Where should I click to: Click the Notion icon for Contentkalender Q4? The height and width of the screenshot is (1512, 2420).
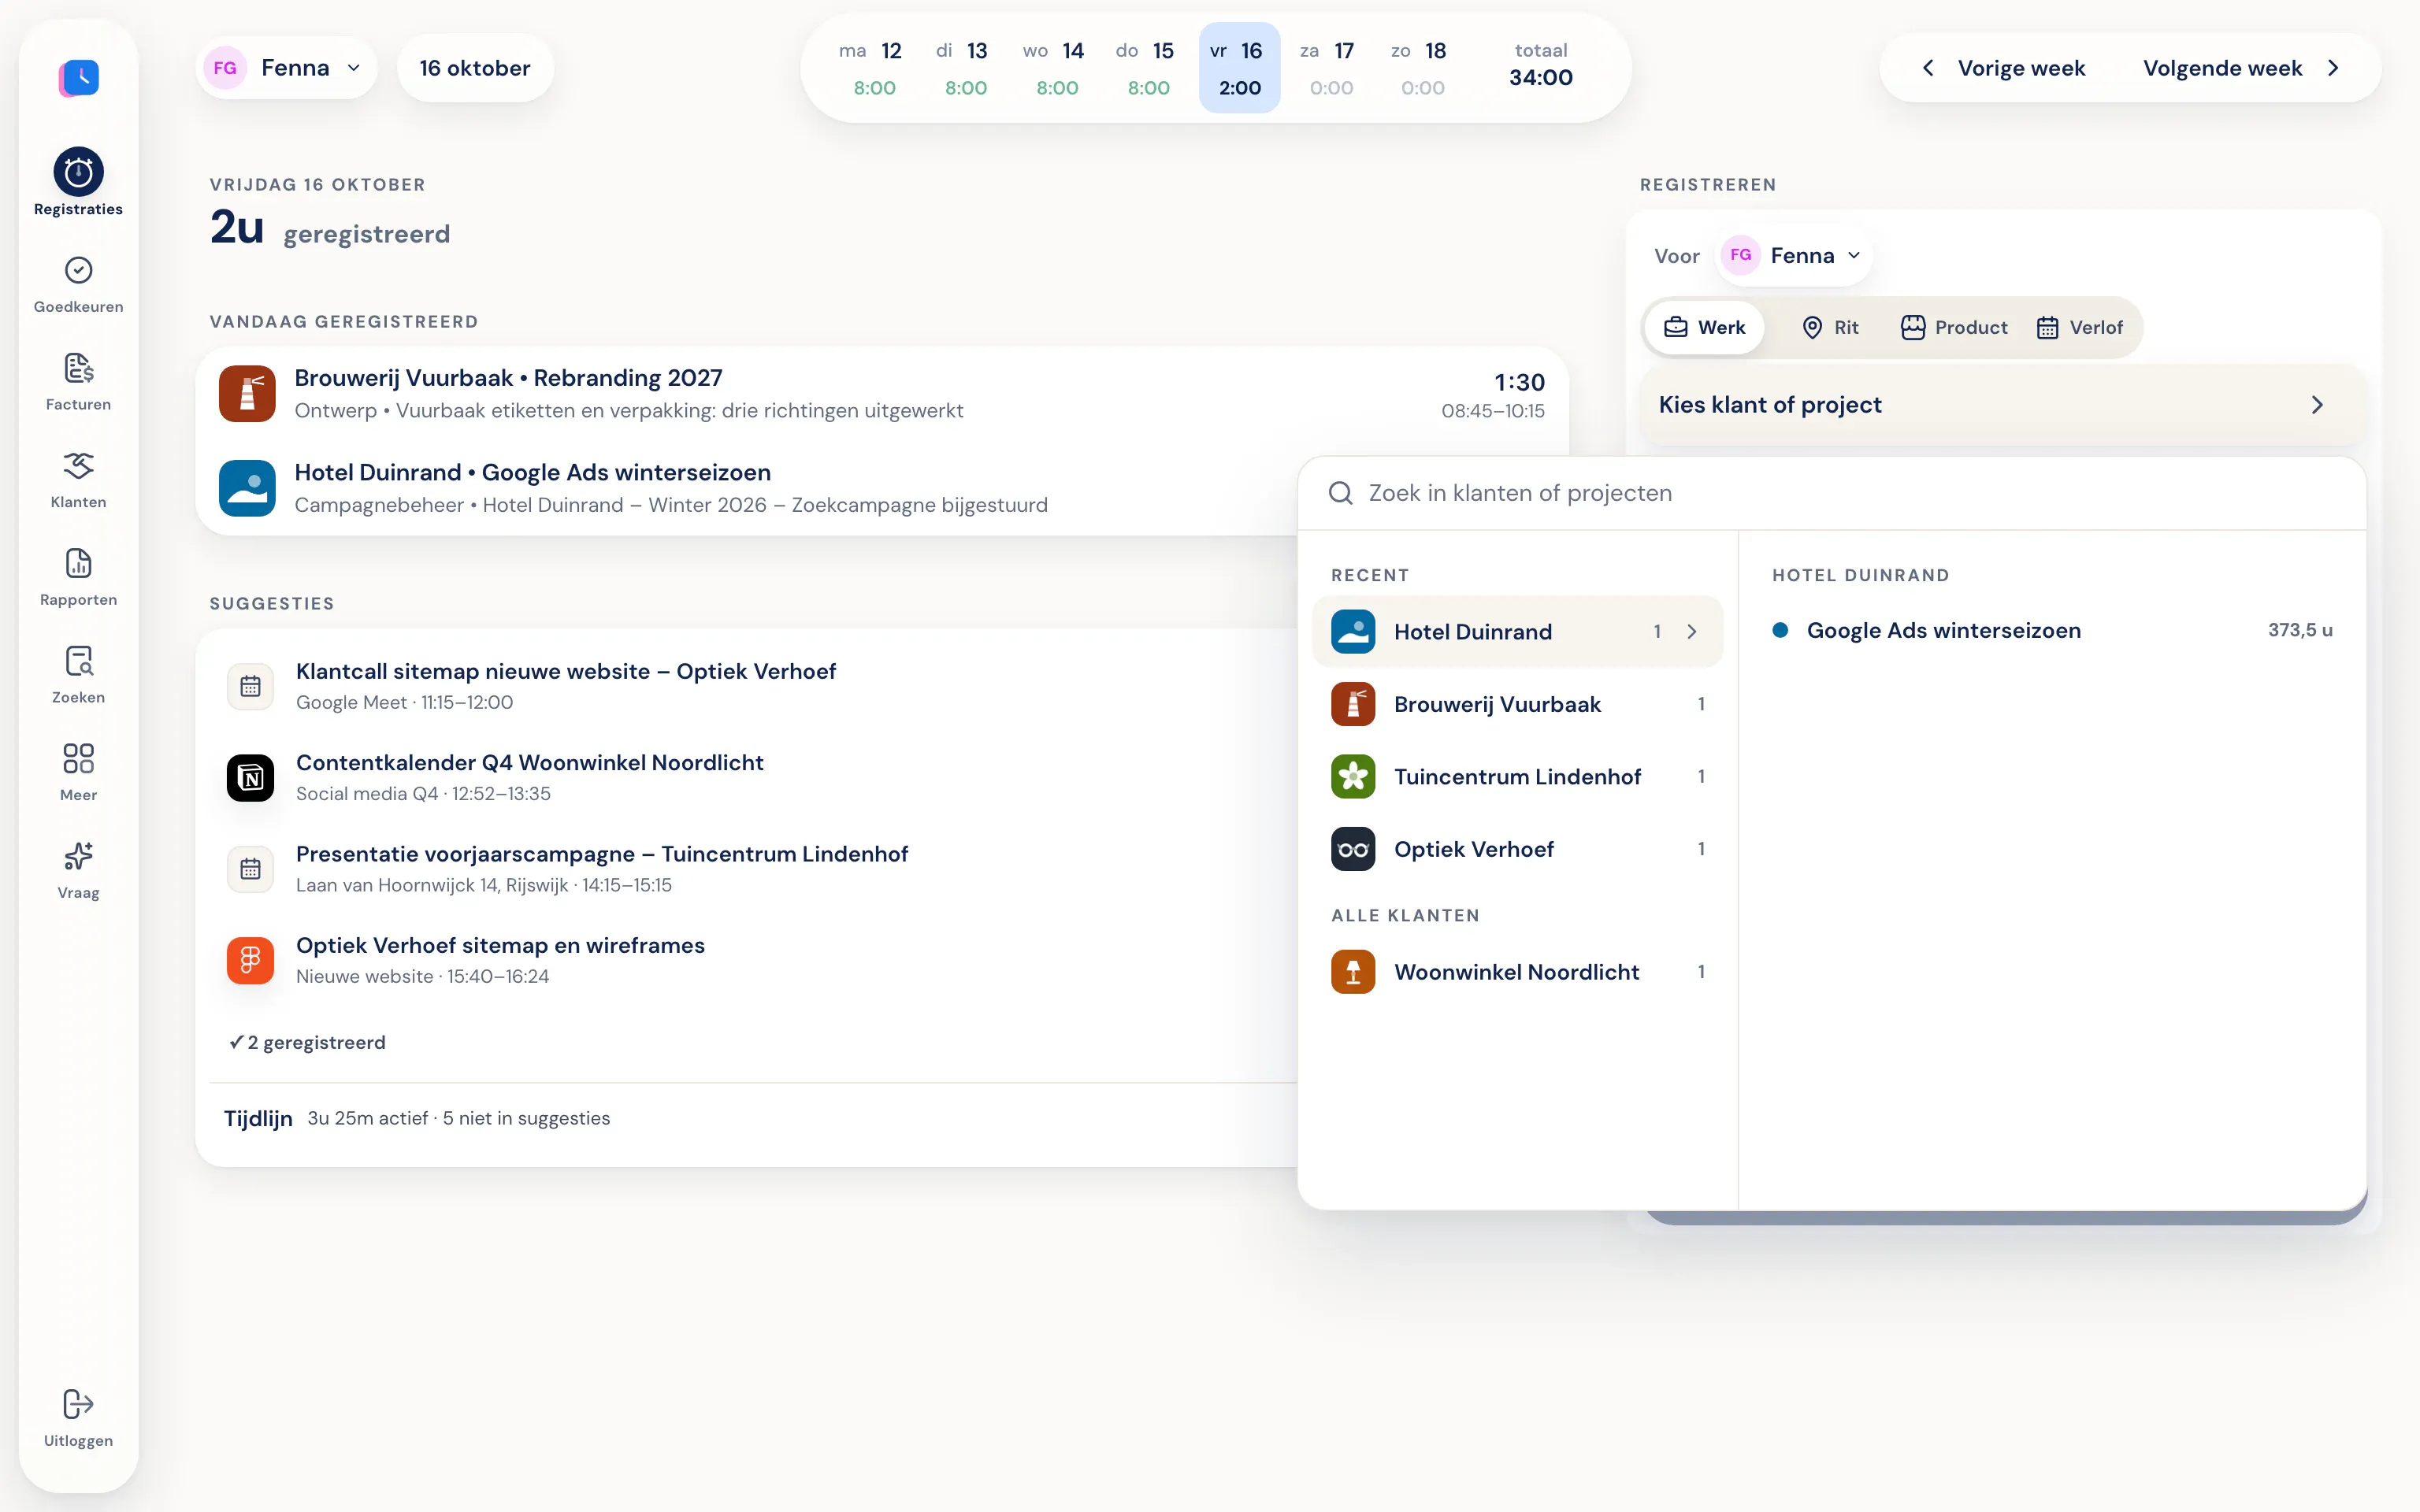click(x=250, y=778)
